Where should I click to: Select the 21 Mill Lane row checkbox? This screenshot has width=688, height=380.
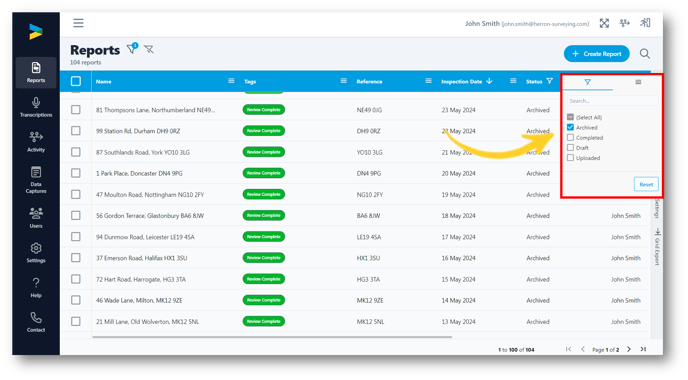[x=76, y=321]
